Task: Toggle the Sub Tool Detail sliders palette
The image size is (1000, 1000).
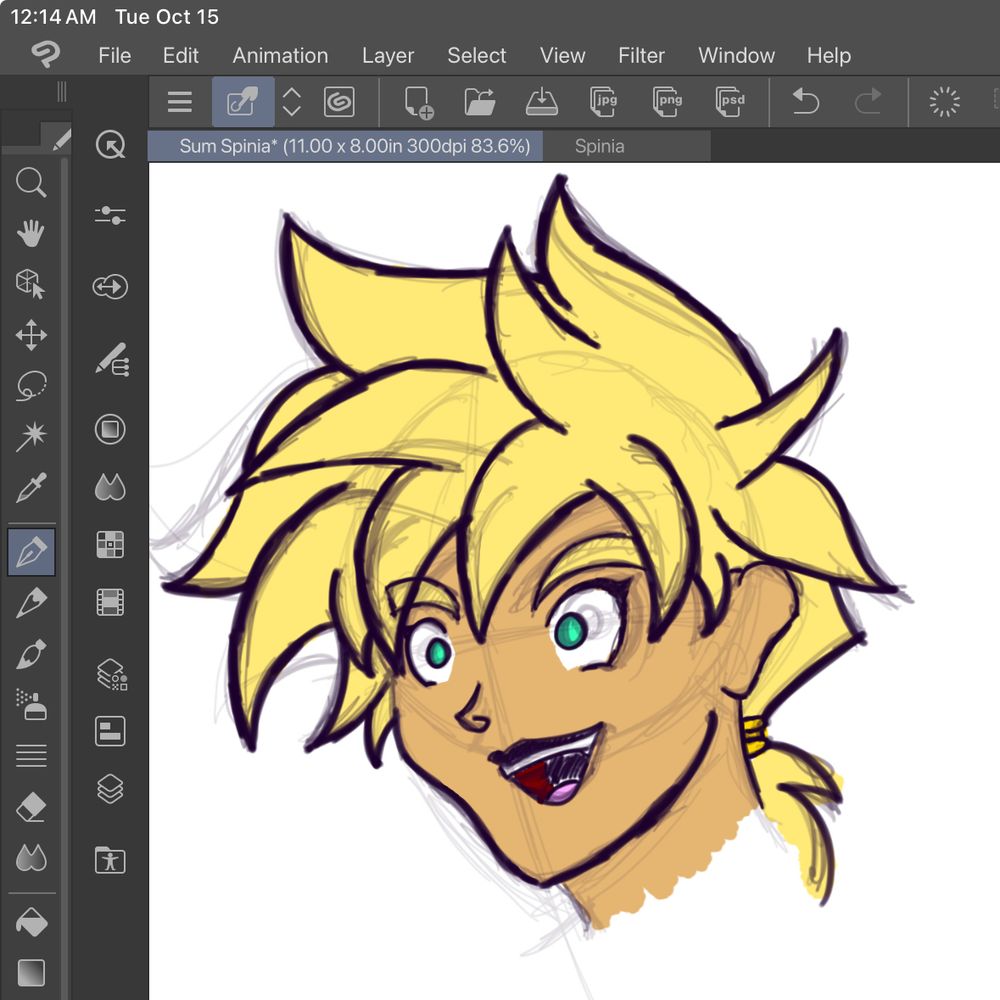Action: [110, 215]
